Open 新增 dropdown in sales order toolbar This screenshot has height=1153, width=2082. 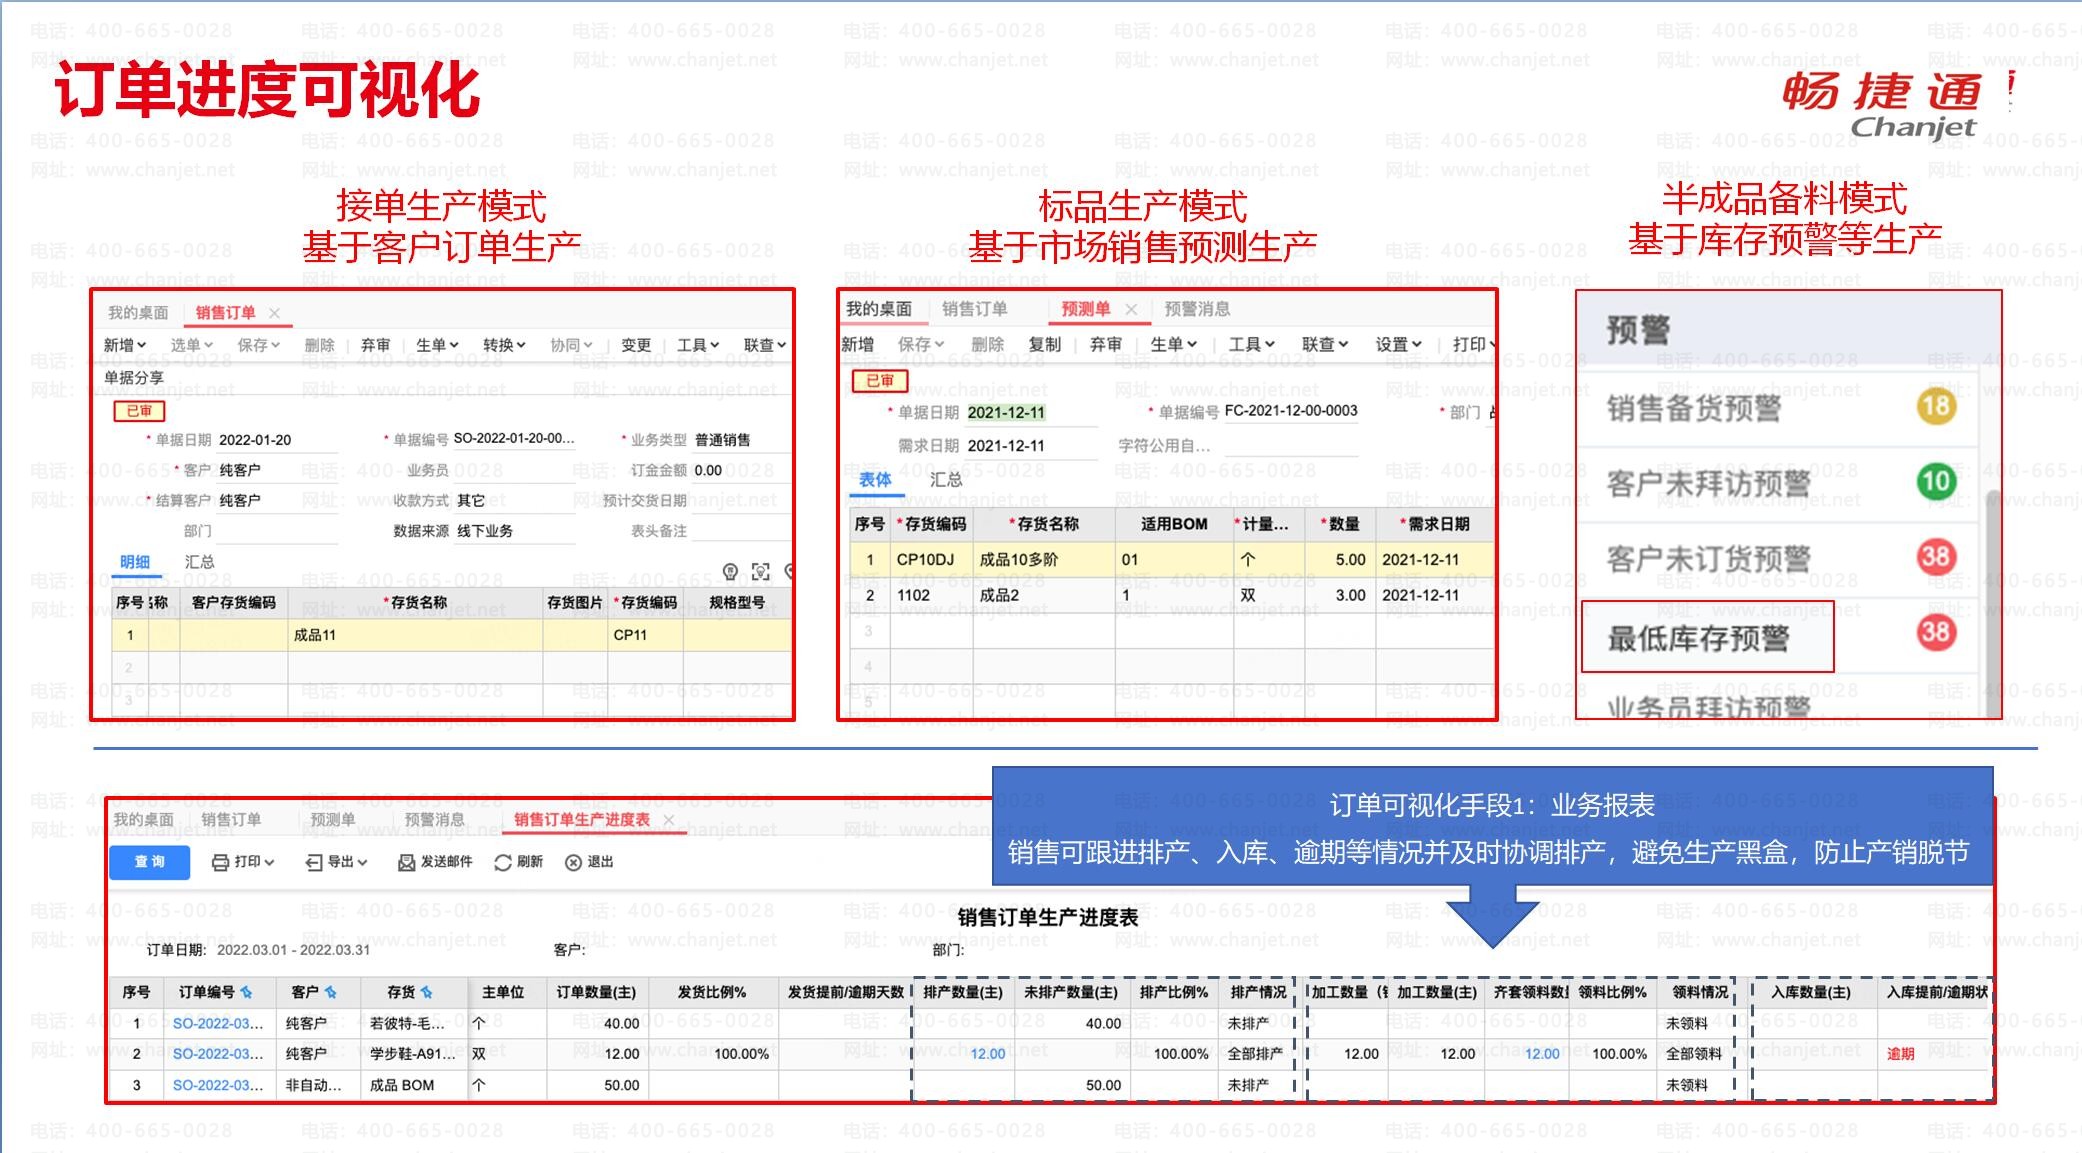[x=125, y=345]
